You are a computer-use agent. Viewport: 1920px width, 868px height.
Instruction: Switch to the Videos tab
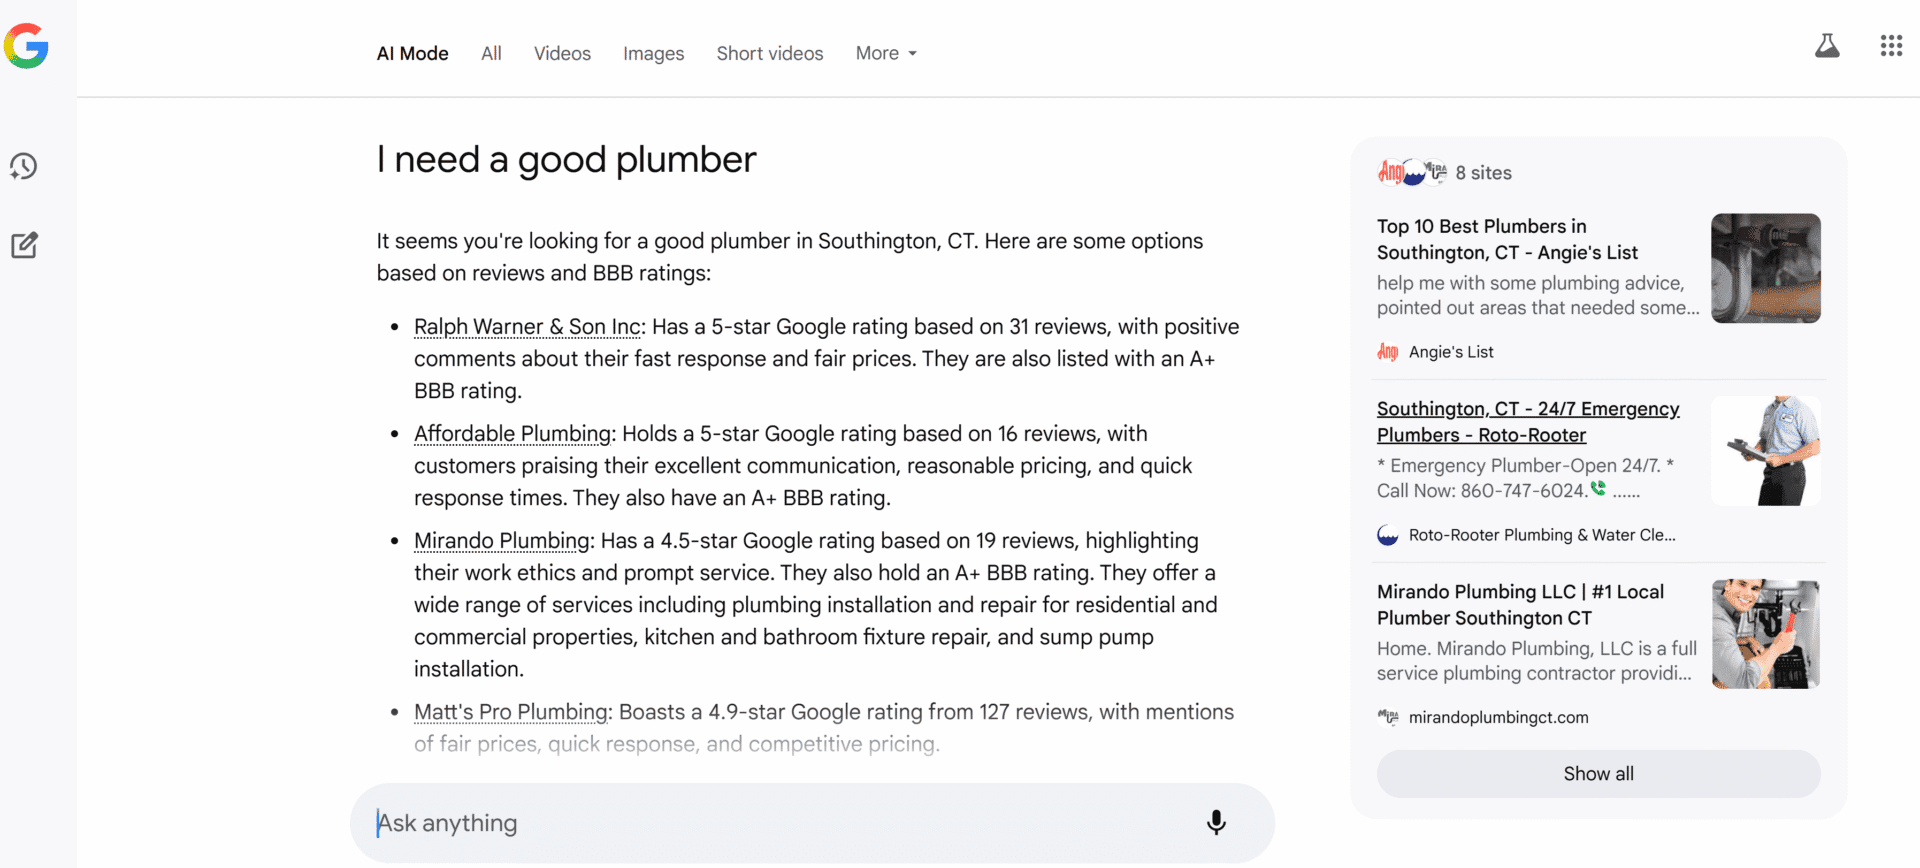(x=562, y=53)
